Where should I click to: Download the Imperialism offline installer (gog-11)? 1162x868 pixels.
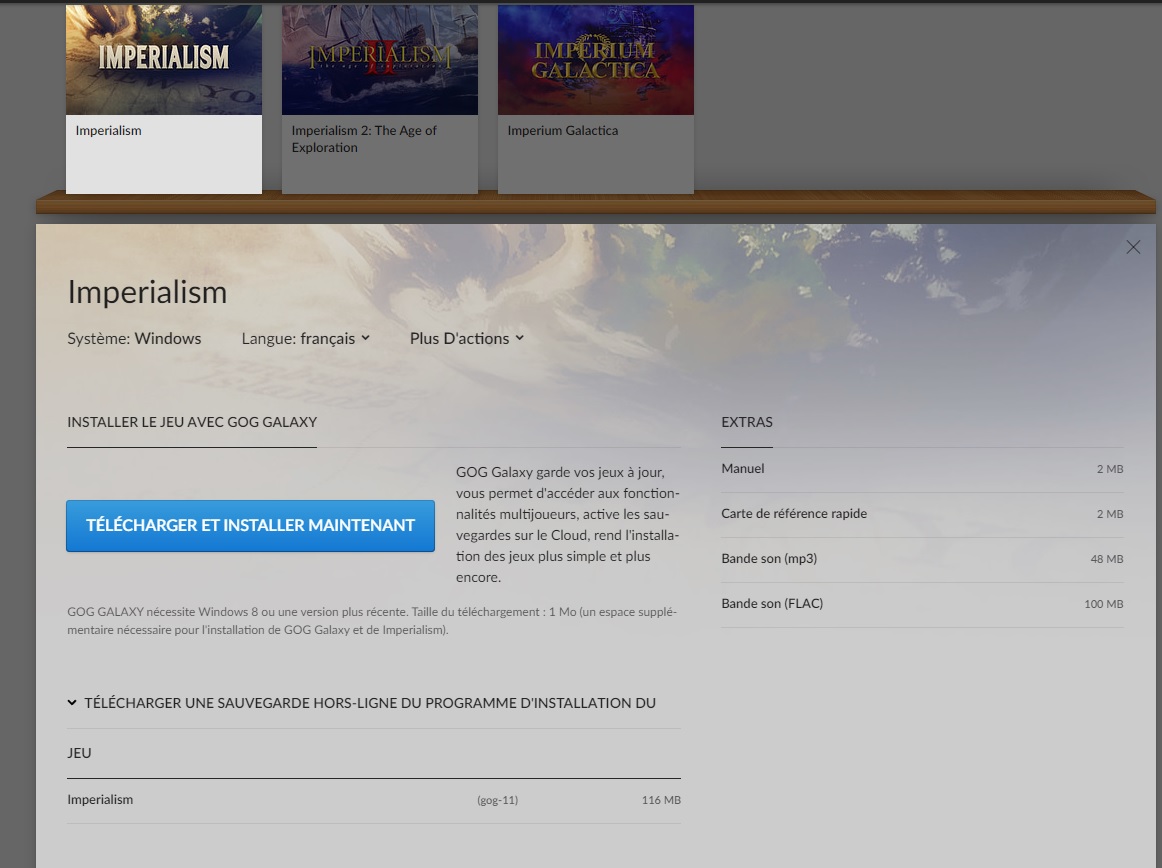[374, 801]
